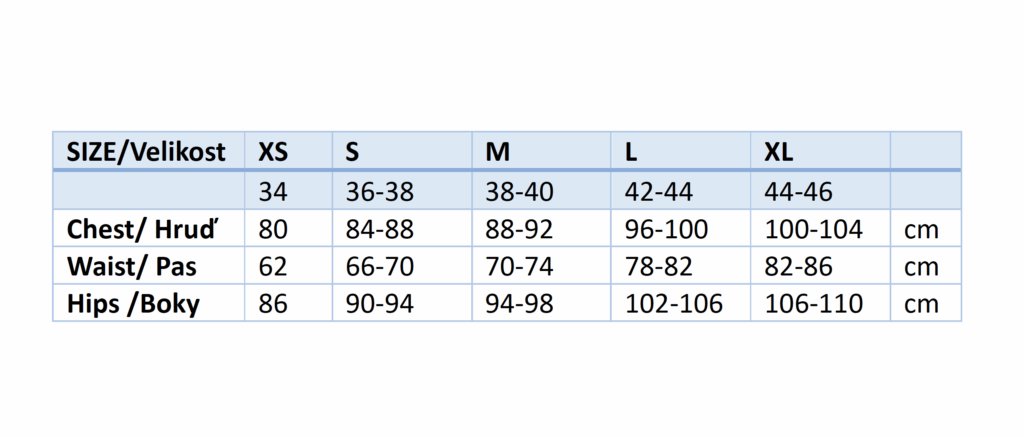Screen dimensions: 1024x437
Task: Select the XS column header
Action: (273, 152)
